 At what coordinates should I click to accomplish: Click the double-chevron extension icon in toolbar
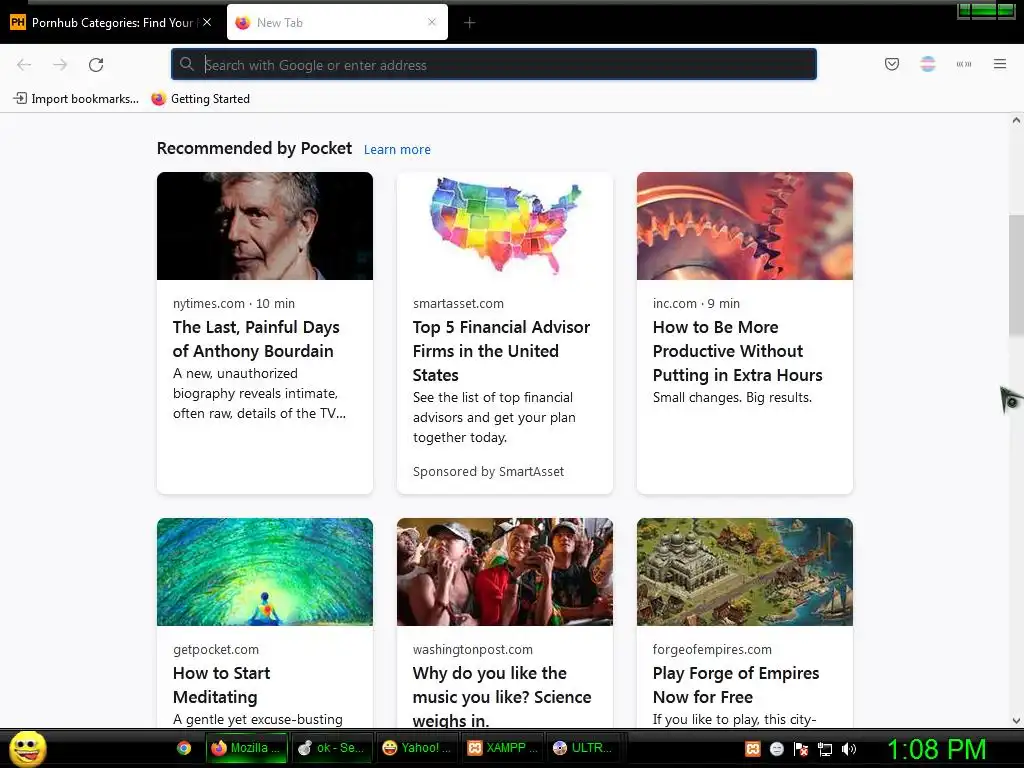click(x=964, y=63)
